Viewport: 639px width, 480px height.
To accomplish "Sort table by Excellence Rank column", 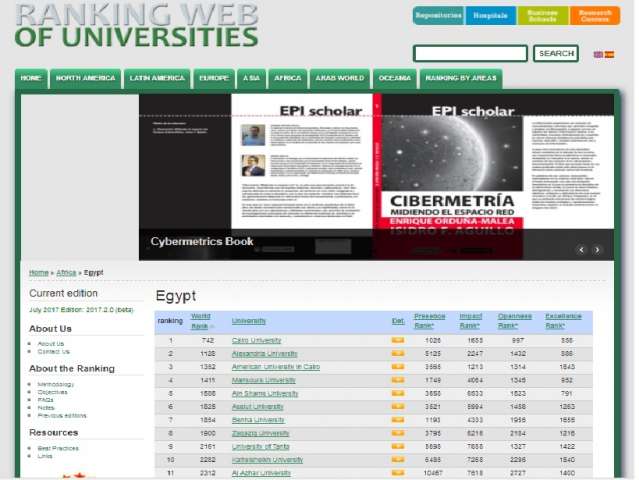I will pyautogui.click(x=563, y=321).
